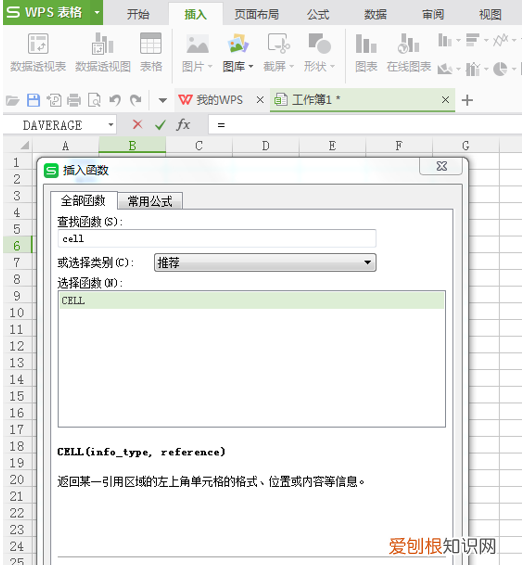Expand quick access toolbar customize arrow

tap(163, 100)
